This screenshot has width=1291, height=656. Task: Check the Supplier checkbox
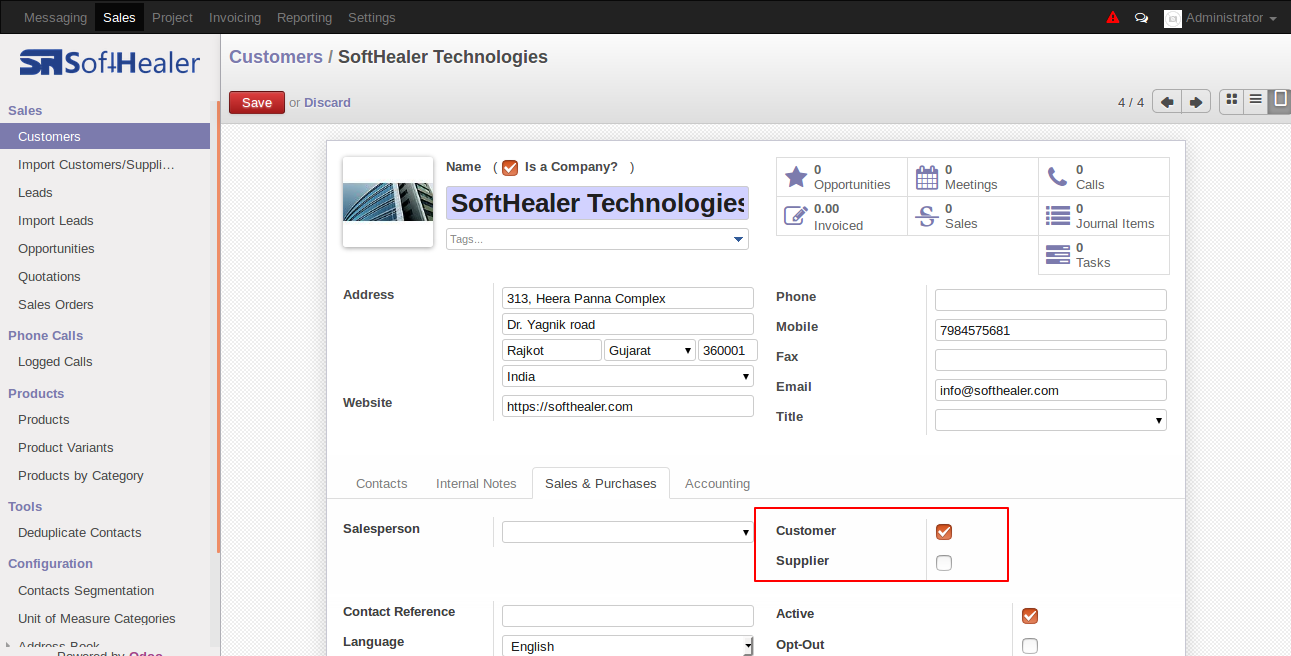click(x=944, y=563)
